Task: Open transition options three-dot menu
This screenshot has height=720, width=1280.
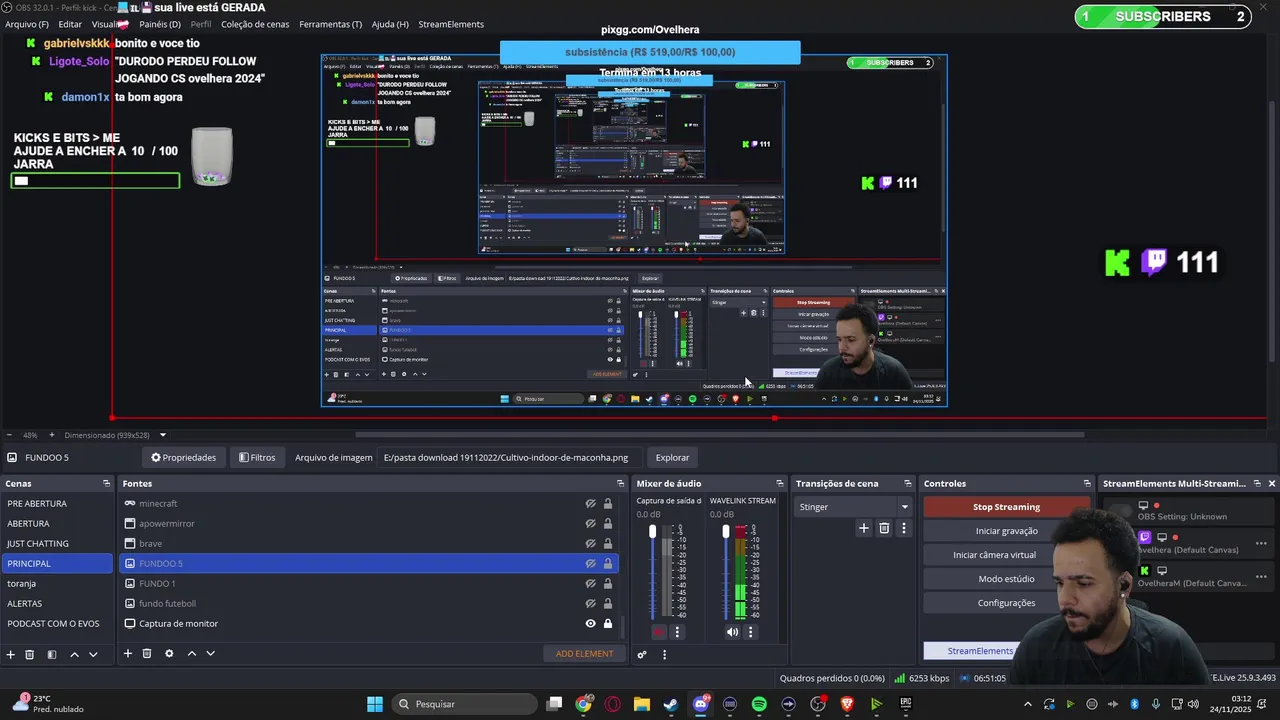Action: 904,528
